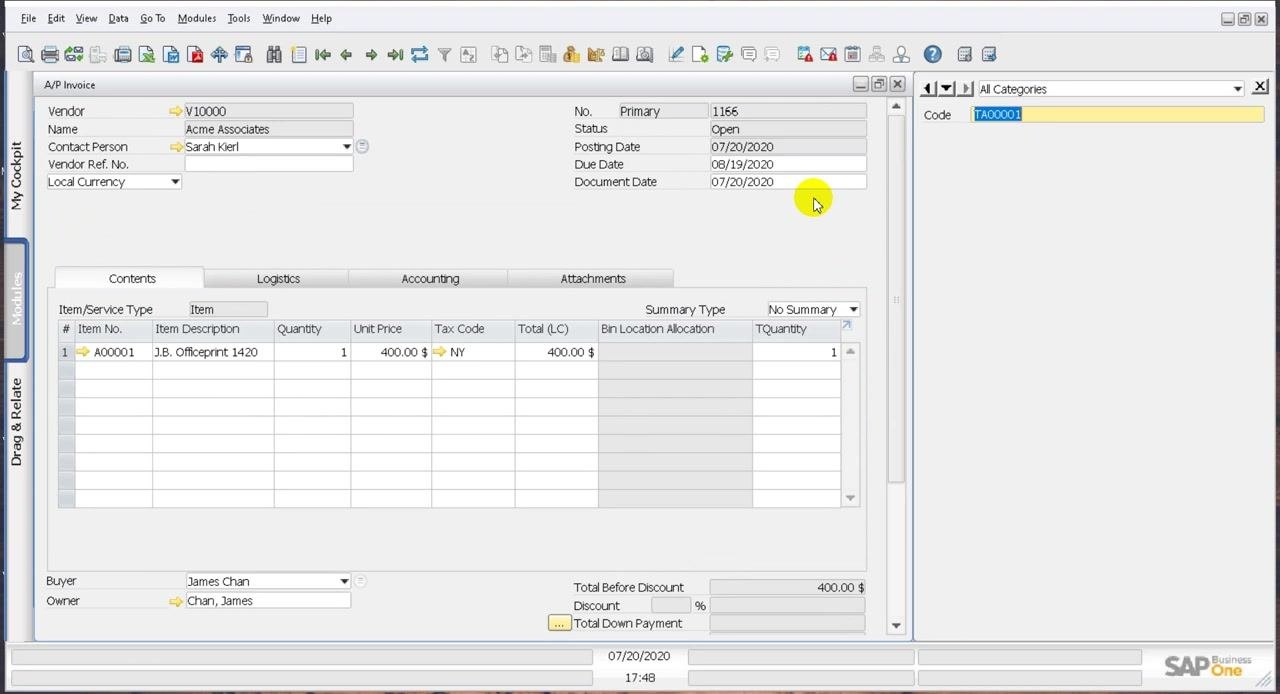This screenshot has width=1280, height=694.
Task: Open the My Cockpit side tab
Action: (16, 176)
